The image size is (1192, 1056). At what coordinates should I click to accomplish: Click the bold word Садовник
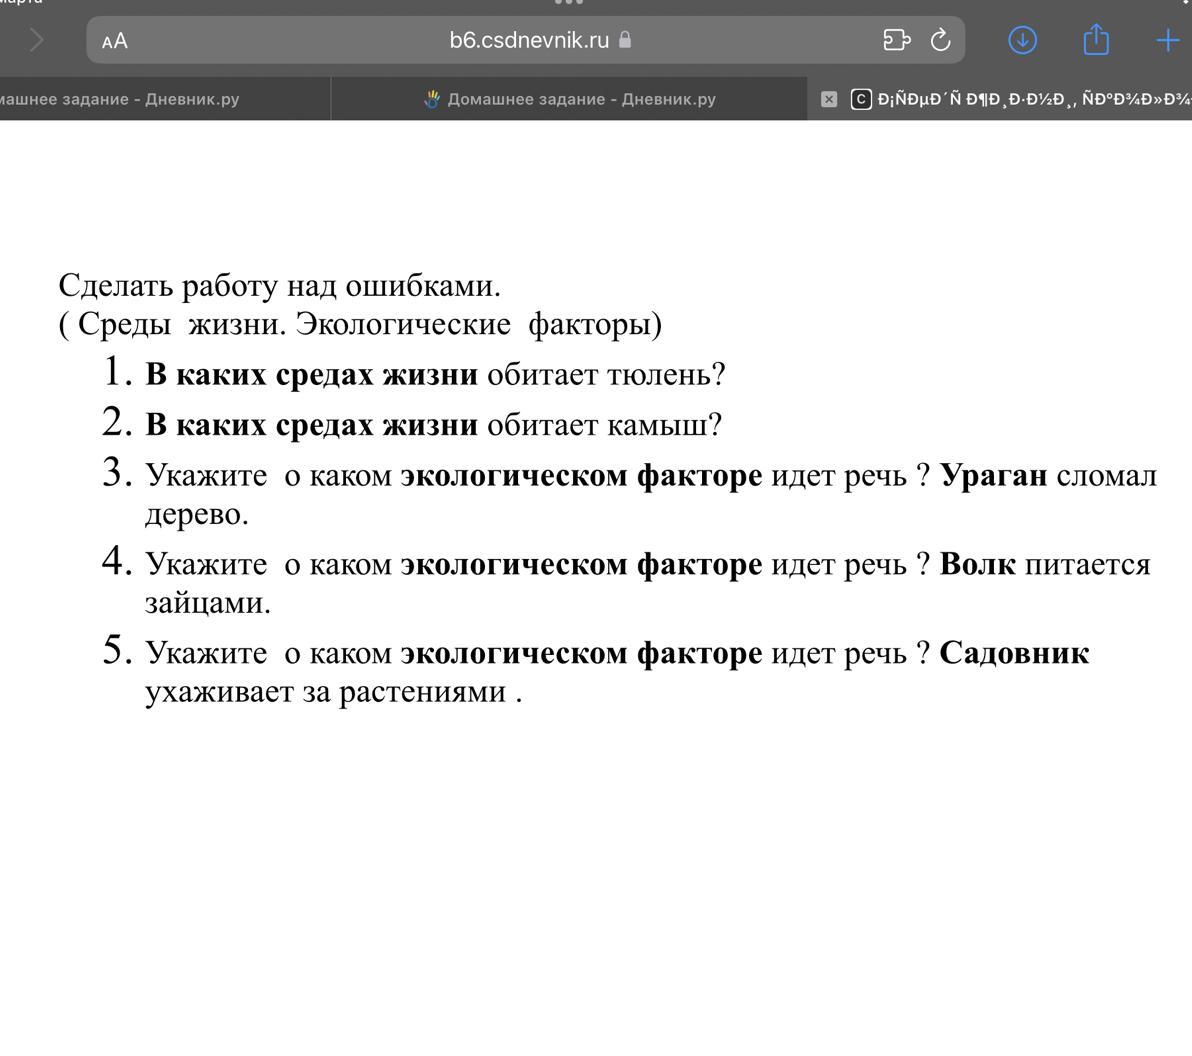point(1014,653)
